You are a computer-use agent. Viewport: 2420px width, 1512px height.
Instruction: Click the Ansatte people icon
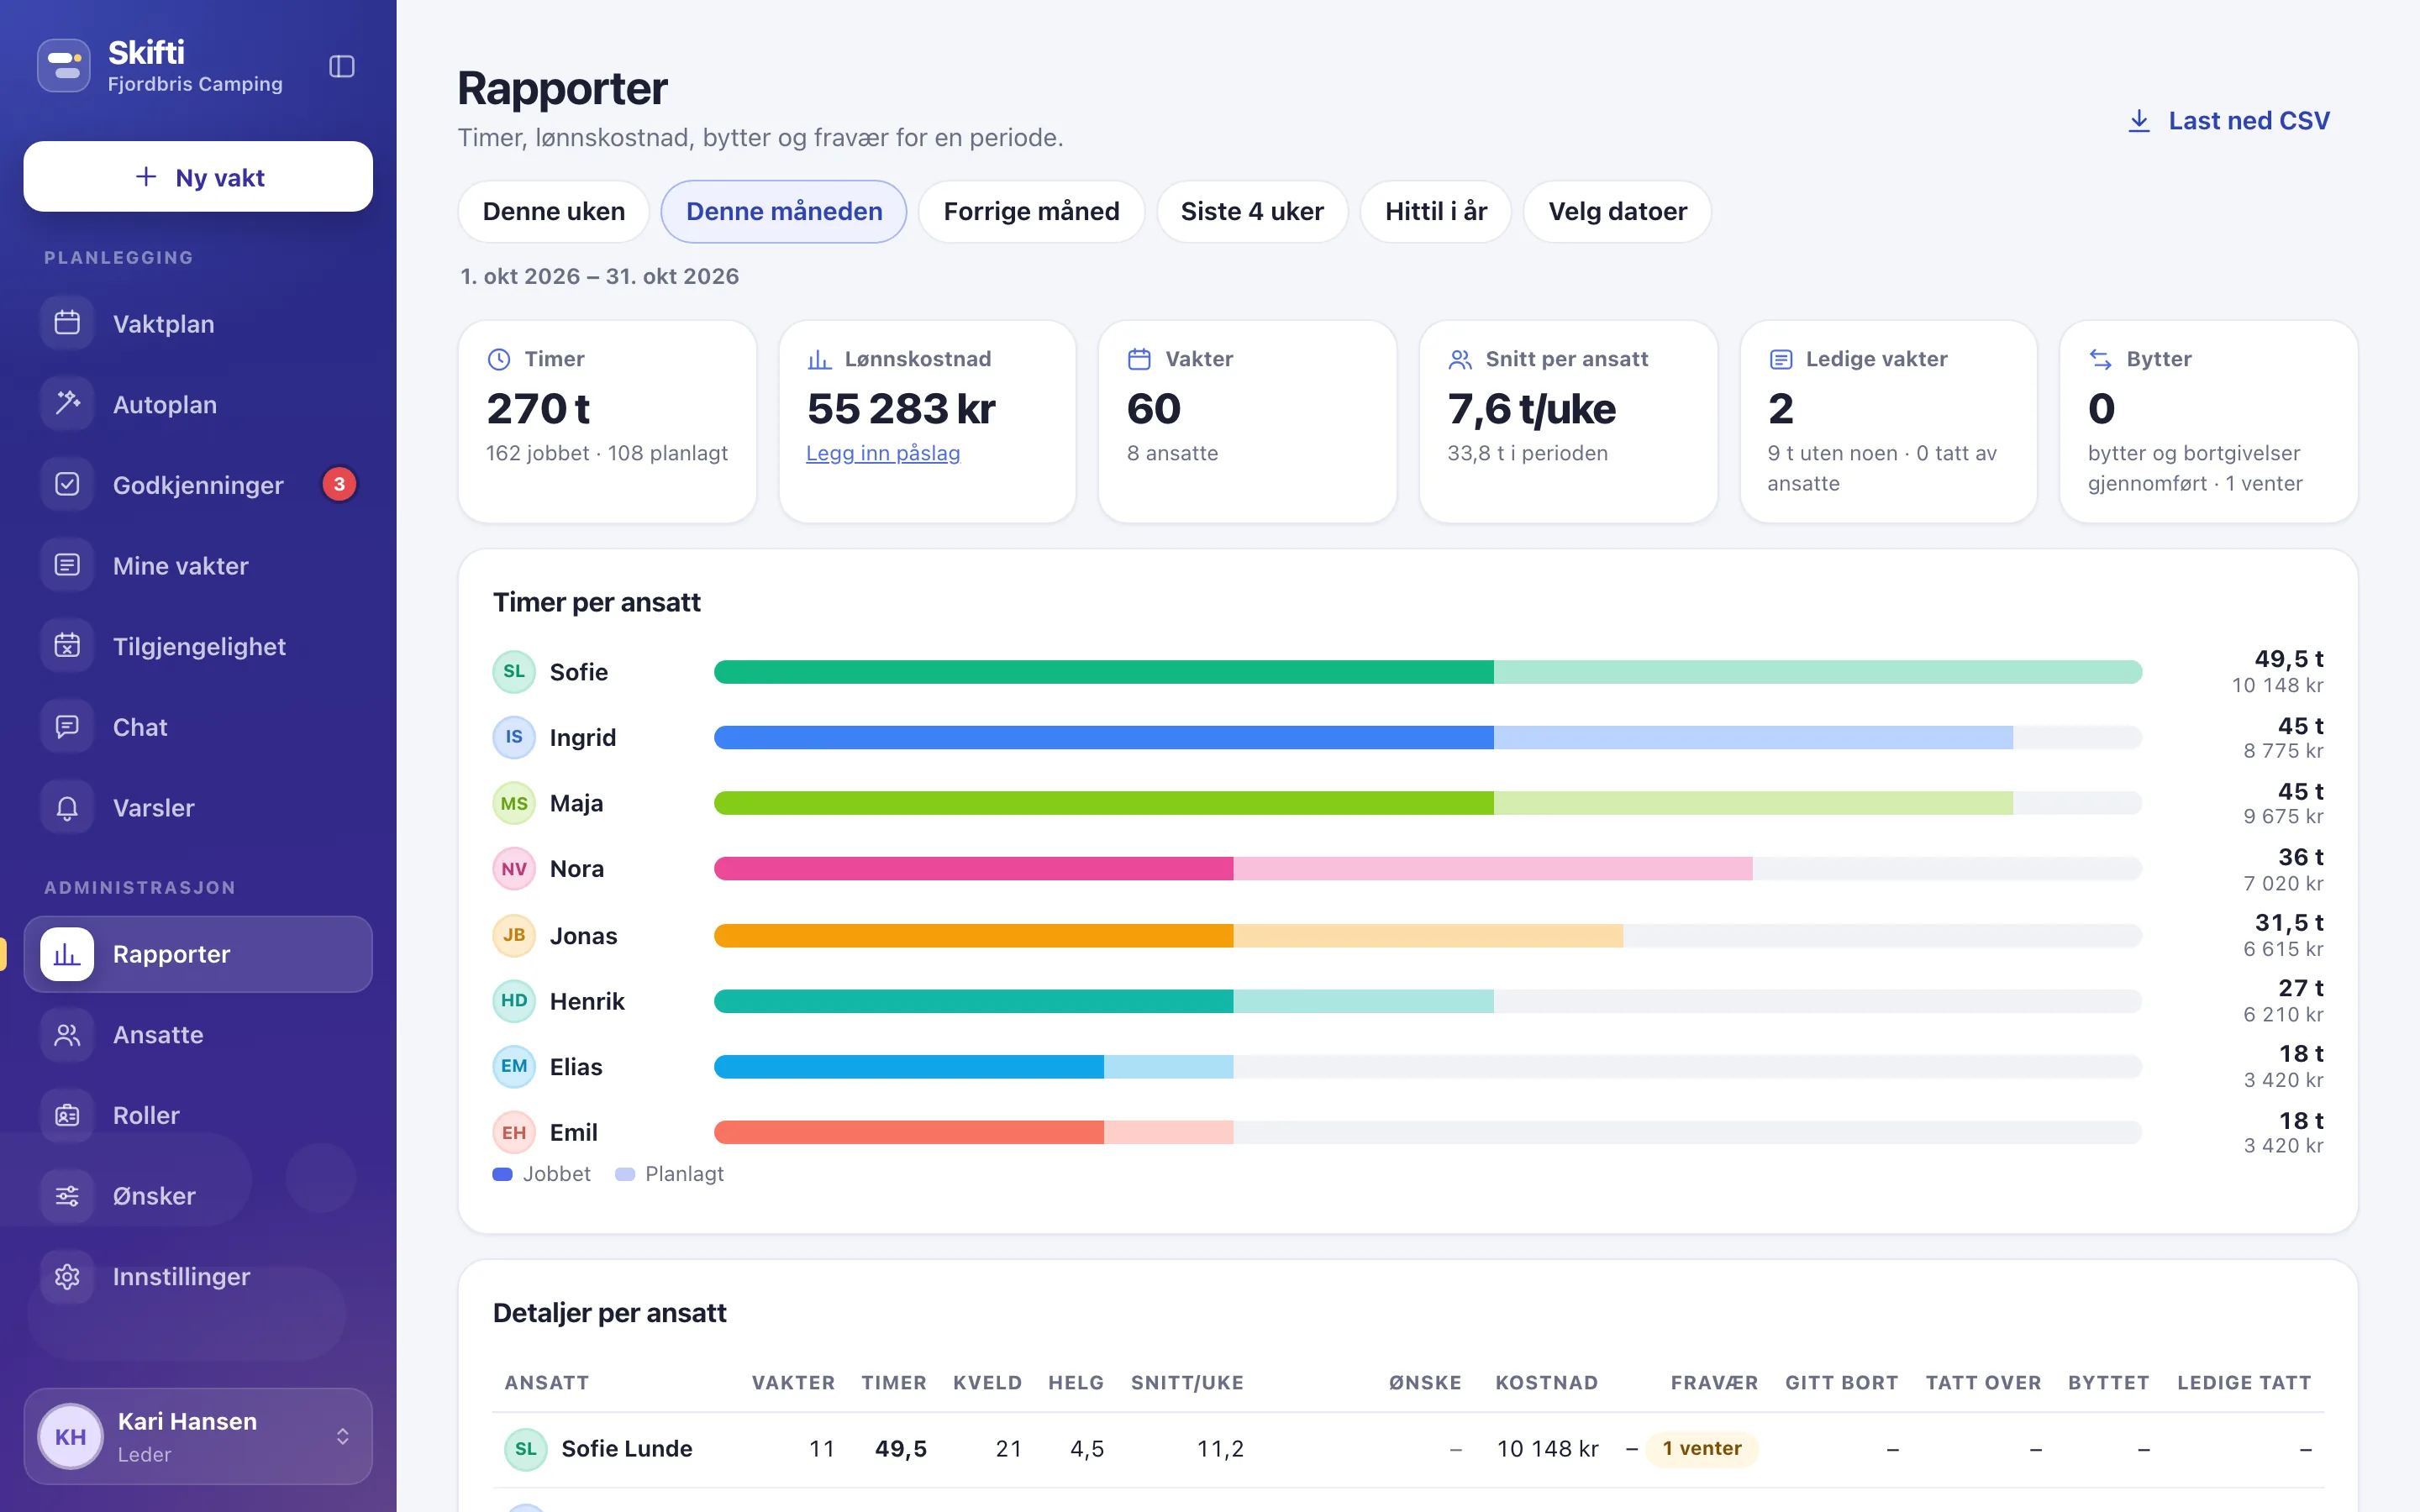(x=67, y=1034)
